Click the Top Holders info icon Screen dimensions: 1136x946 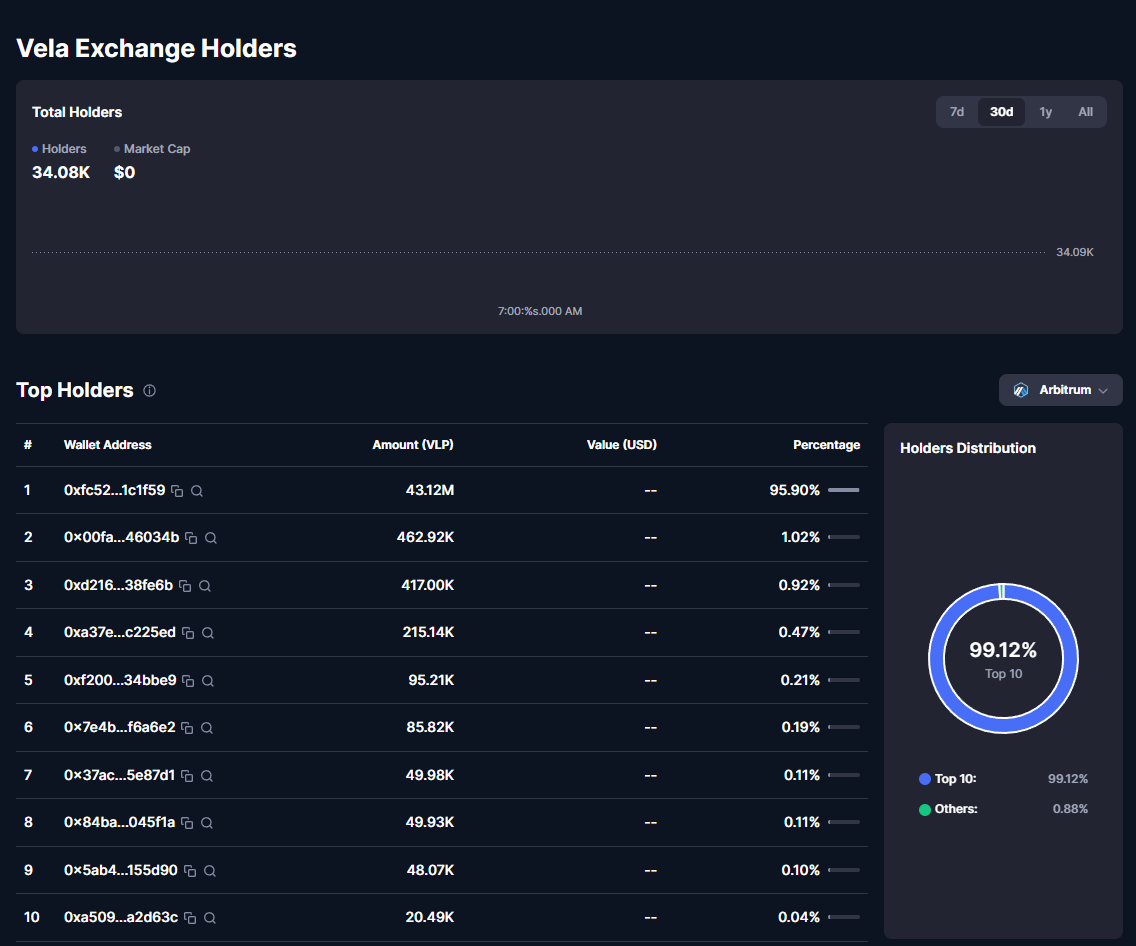click(149, 391)
